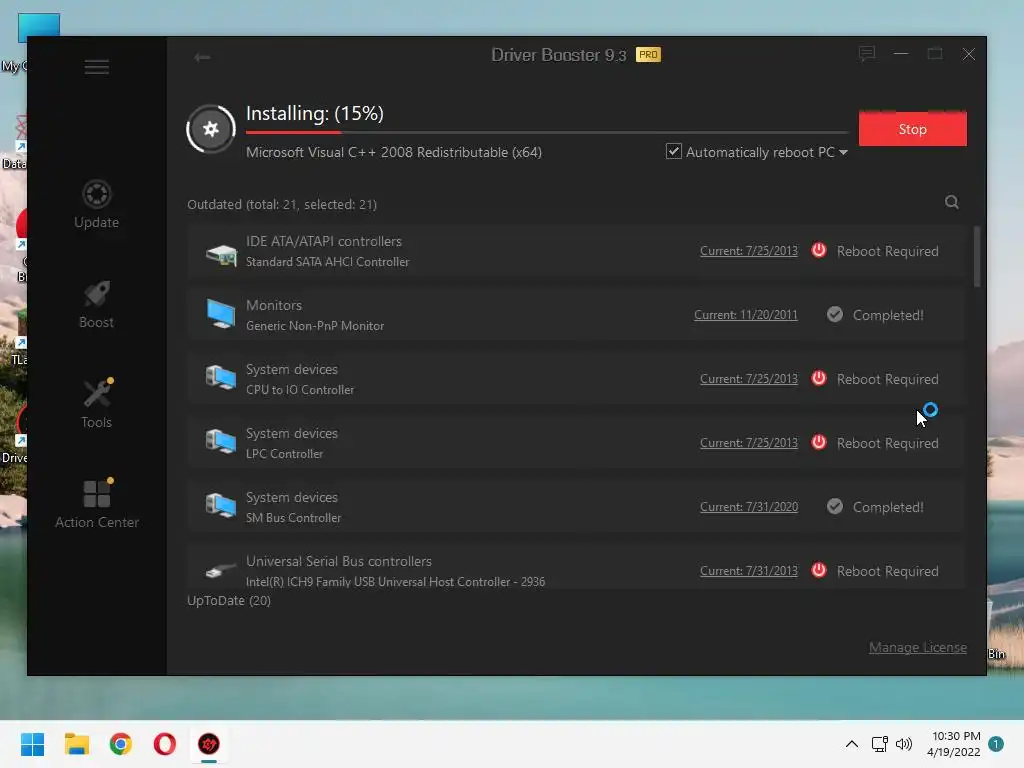Click reboot power icon for LPC Controller

pos(818,442)
